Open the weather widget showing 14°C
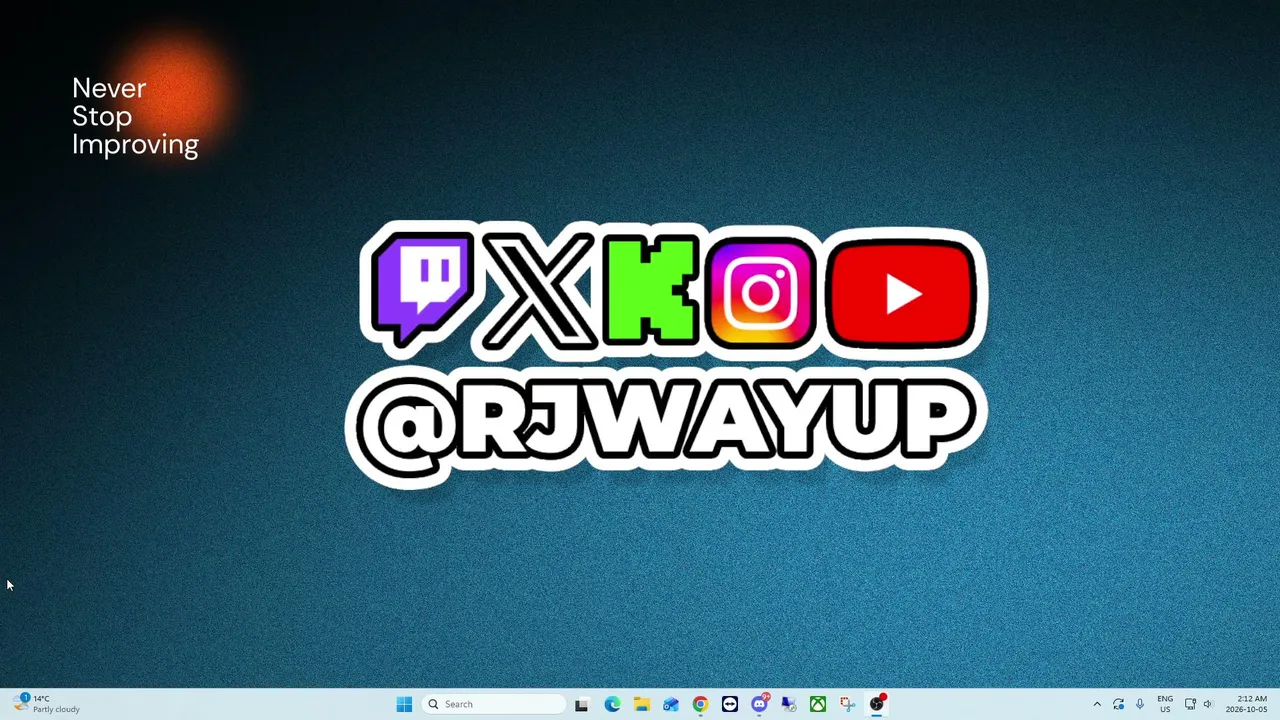 click(x=48, y=704)
